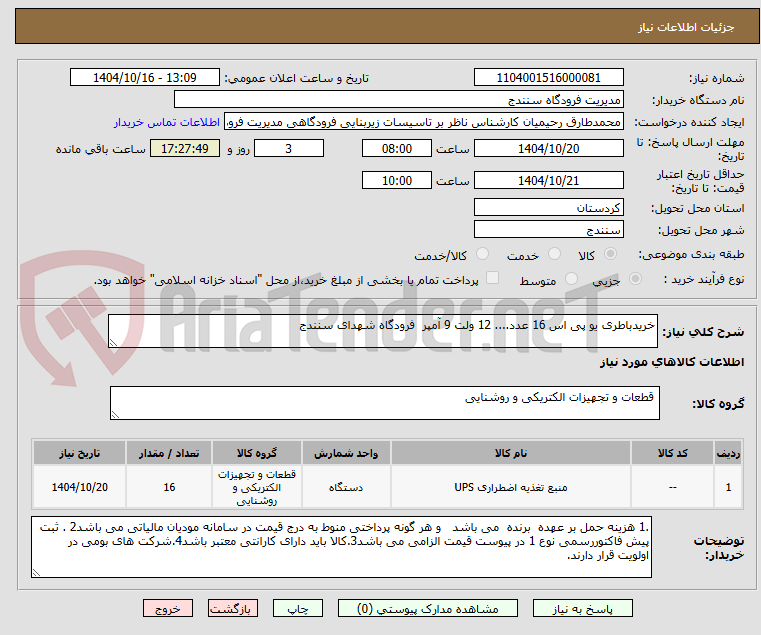Click the مدیریت فرودگاه سنندج buyer field
This screenshot has width=761, height=635.
pos(398,100)
